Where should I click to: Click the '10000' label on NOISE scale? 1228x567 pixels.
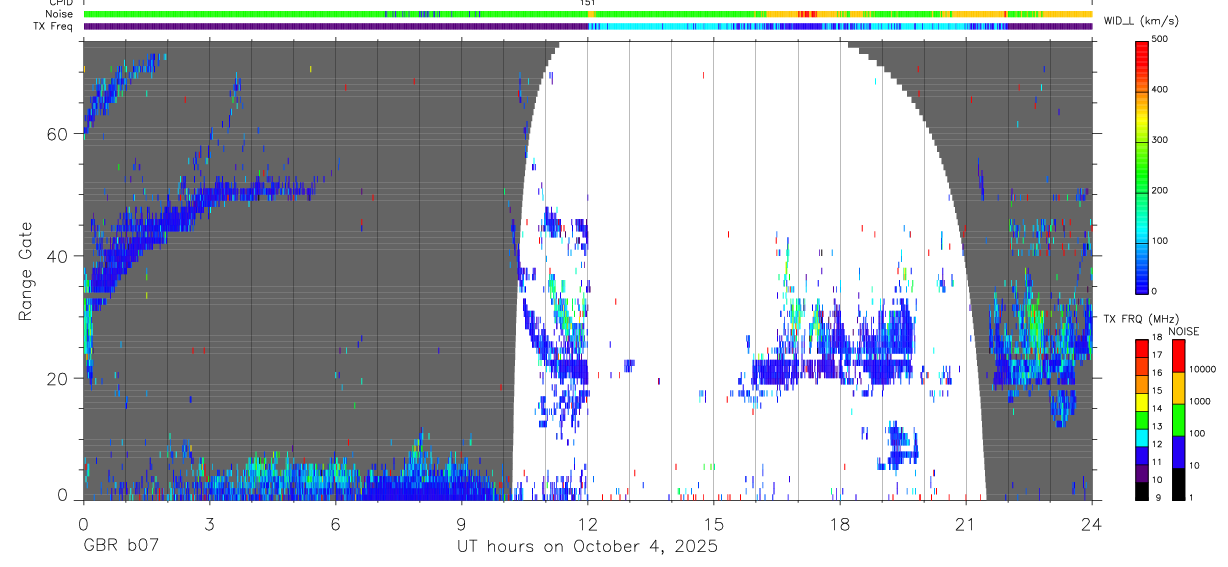coord(1202,369)
